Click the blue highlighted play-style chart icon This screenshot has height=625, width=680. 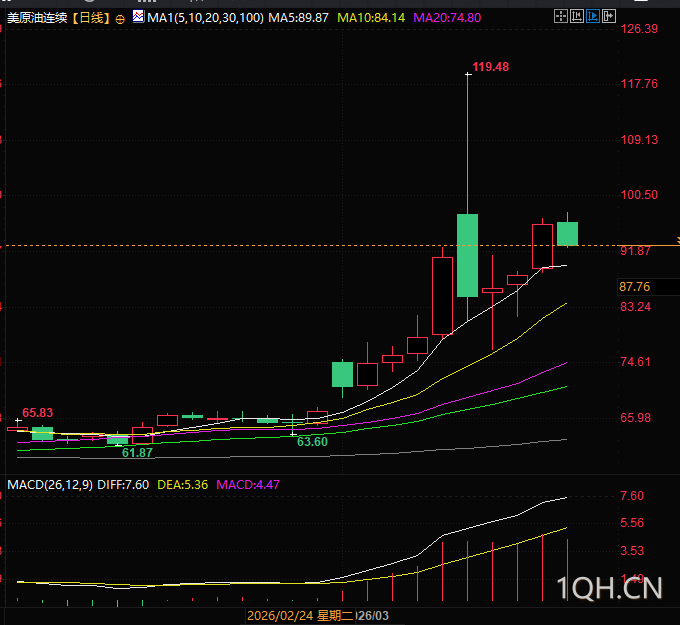(x=593, y=16)
